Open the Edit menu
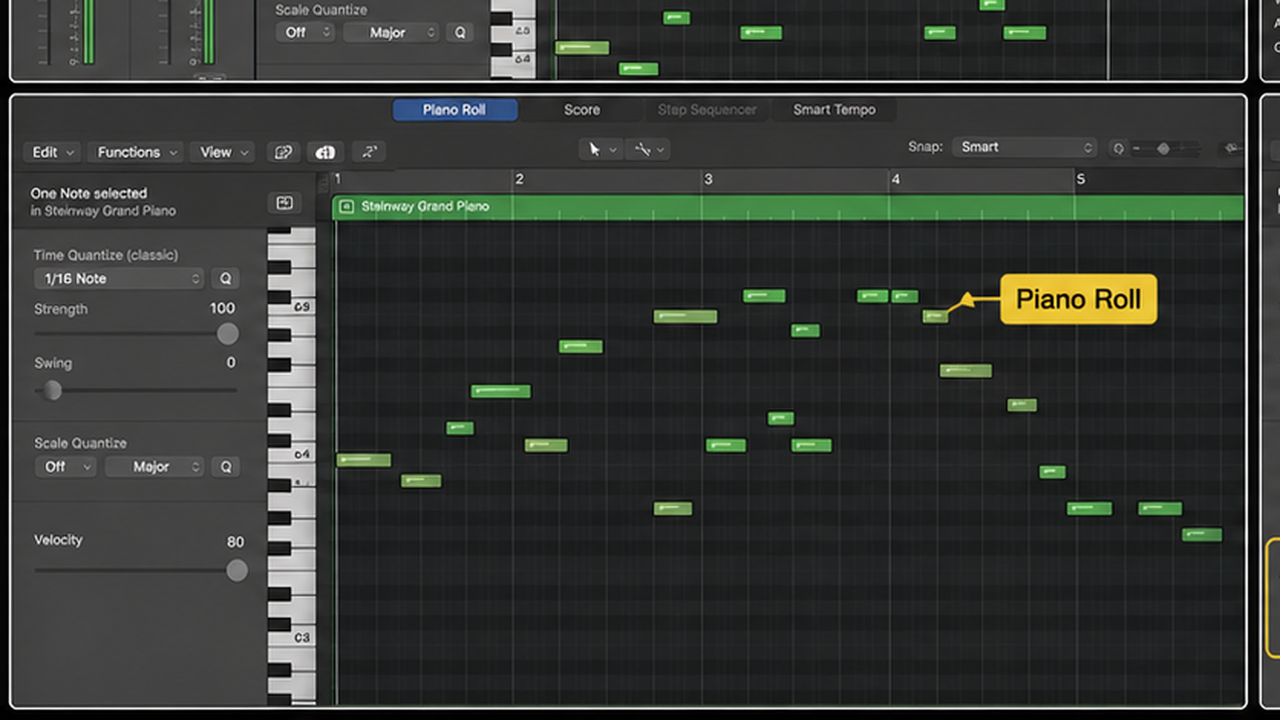The width and height of the screenshot is (1280, 720). [x=50, y=152]
